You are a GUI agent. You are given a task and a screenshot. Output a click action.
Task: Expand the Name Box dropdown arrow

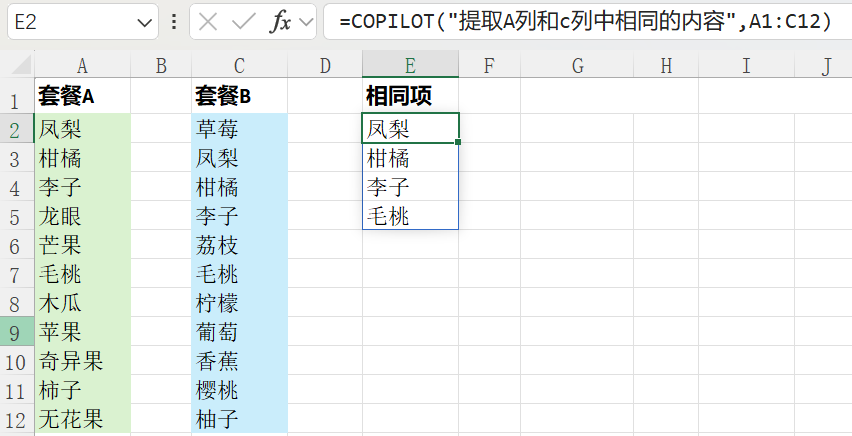[x=145, y=21]
